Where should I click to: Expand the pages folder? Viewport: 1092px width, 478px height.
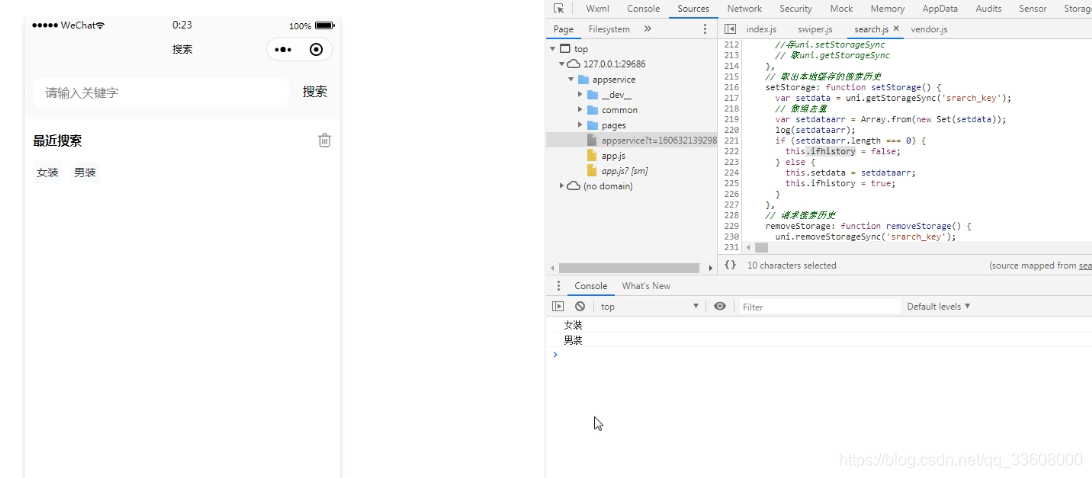click(x=579, y=125)
